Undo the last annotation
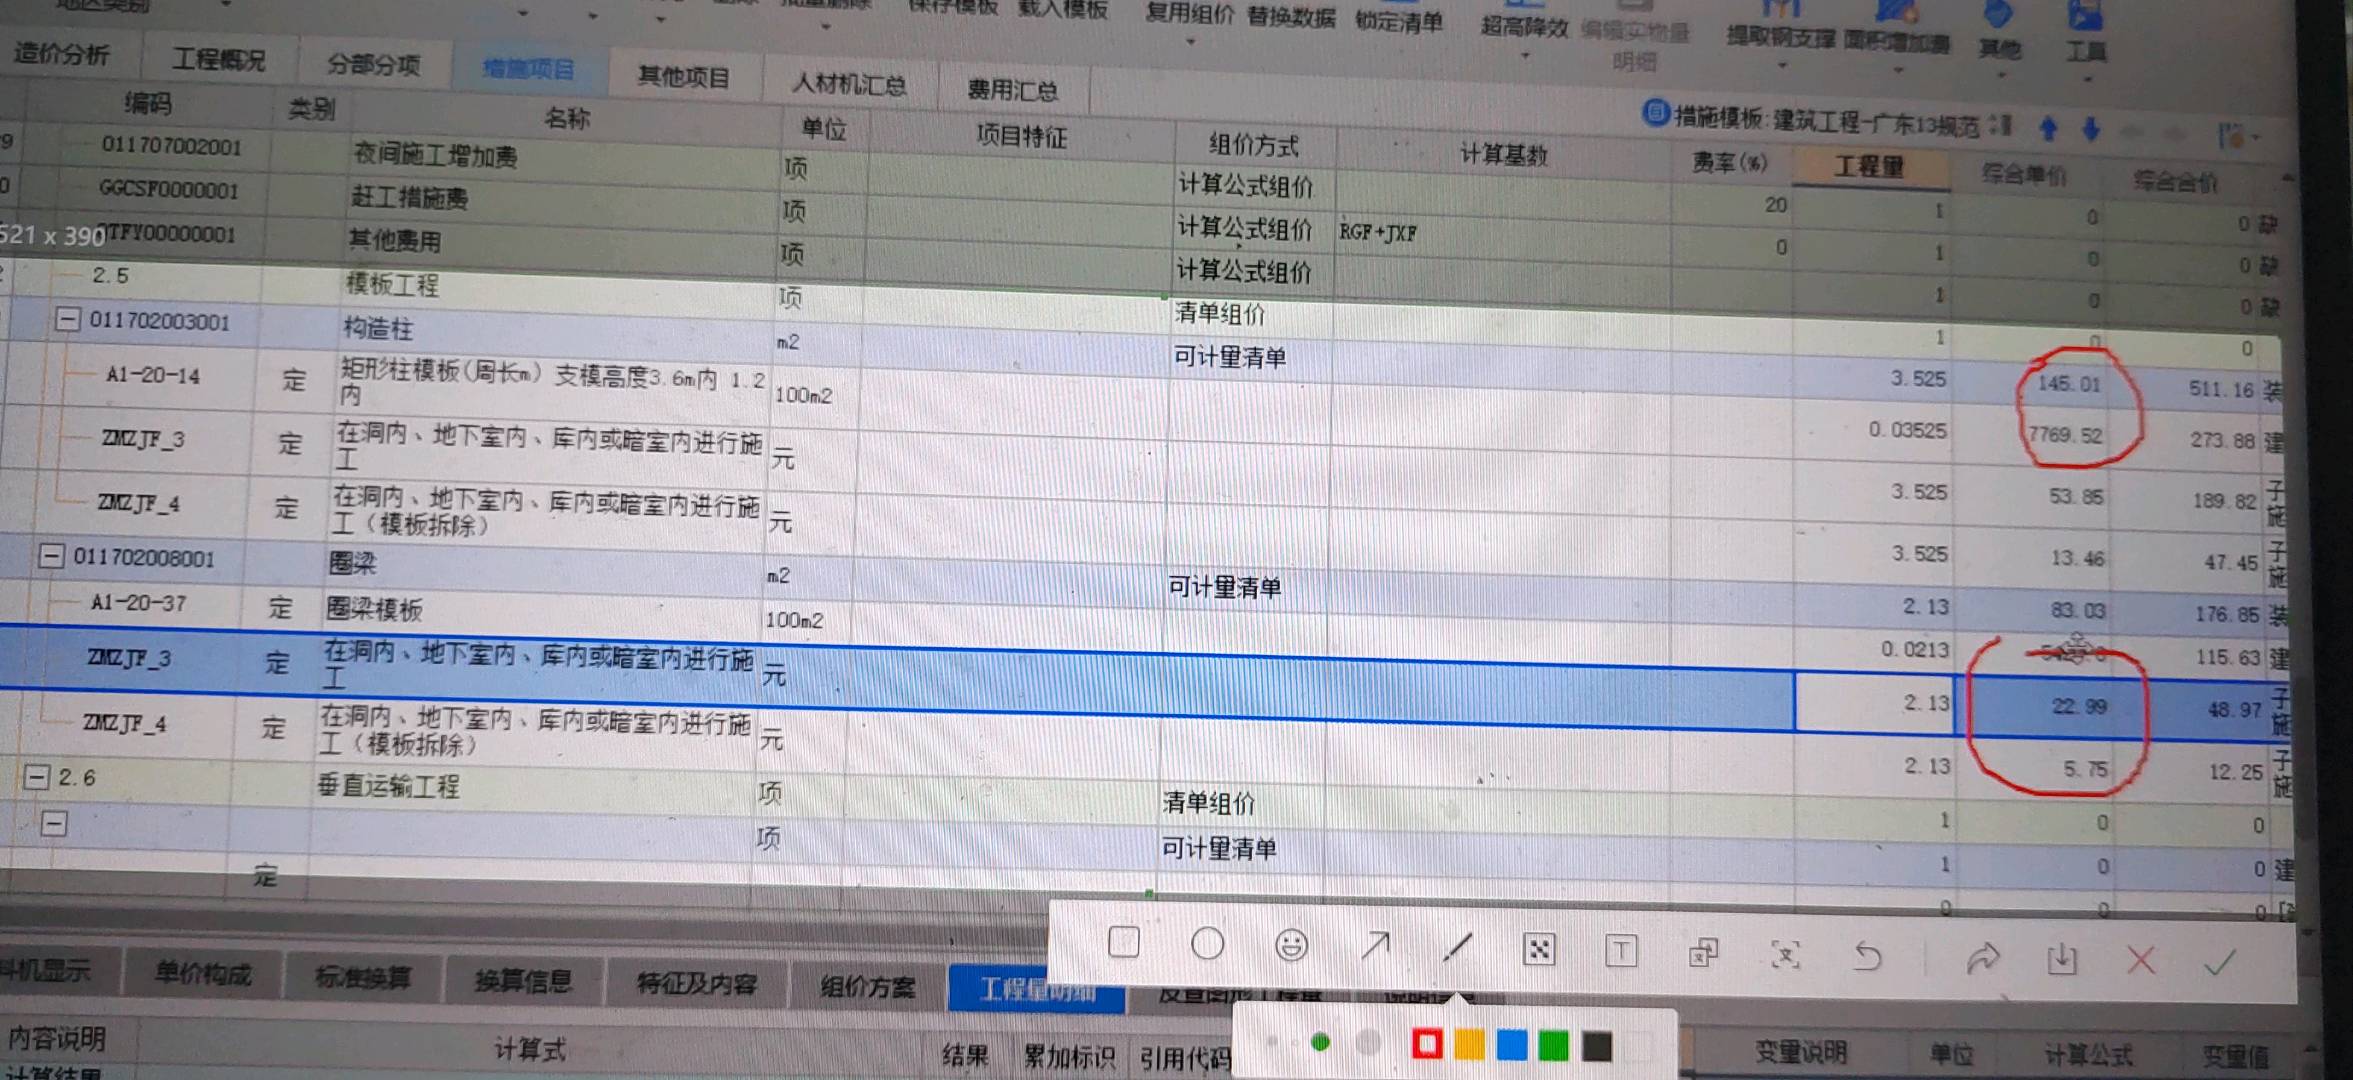Image resolution: width=2353 pixels, height=1080 pixels. click(1867, 957)
